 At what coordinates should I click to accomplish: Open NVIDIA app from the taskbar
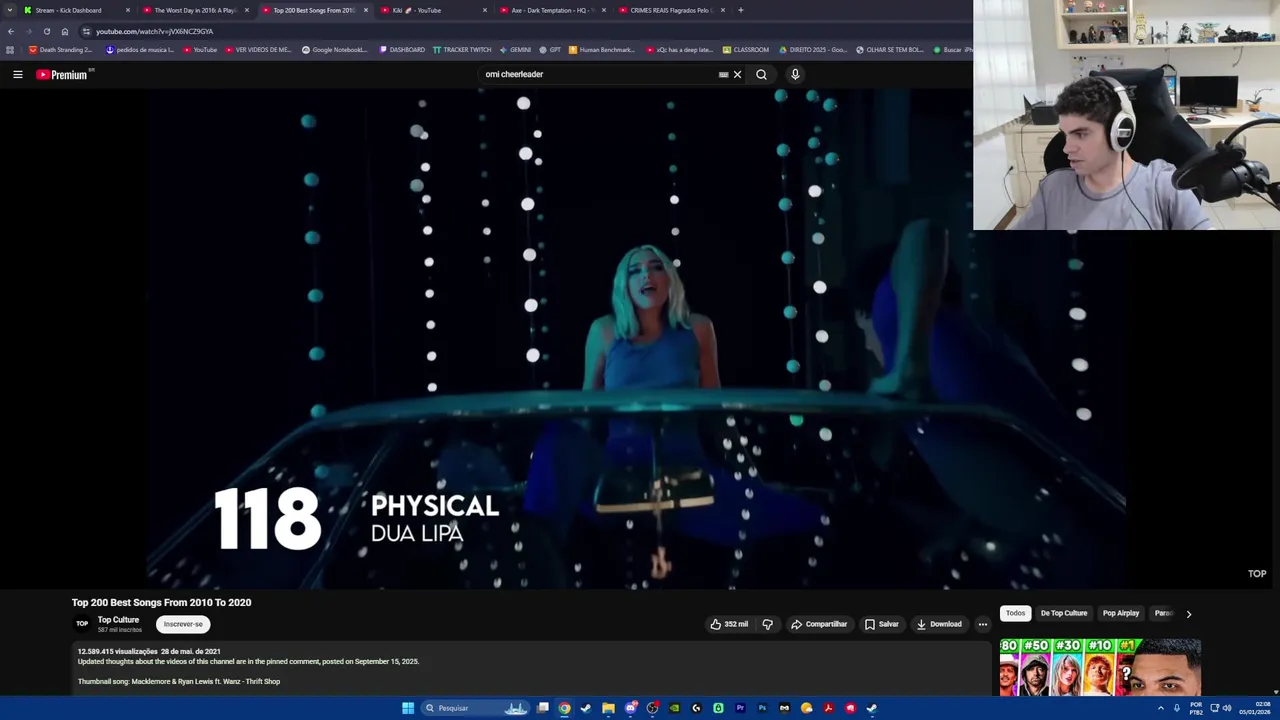(x=674, y=708)
